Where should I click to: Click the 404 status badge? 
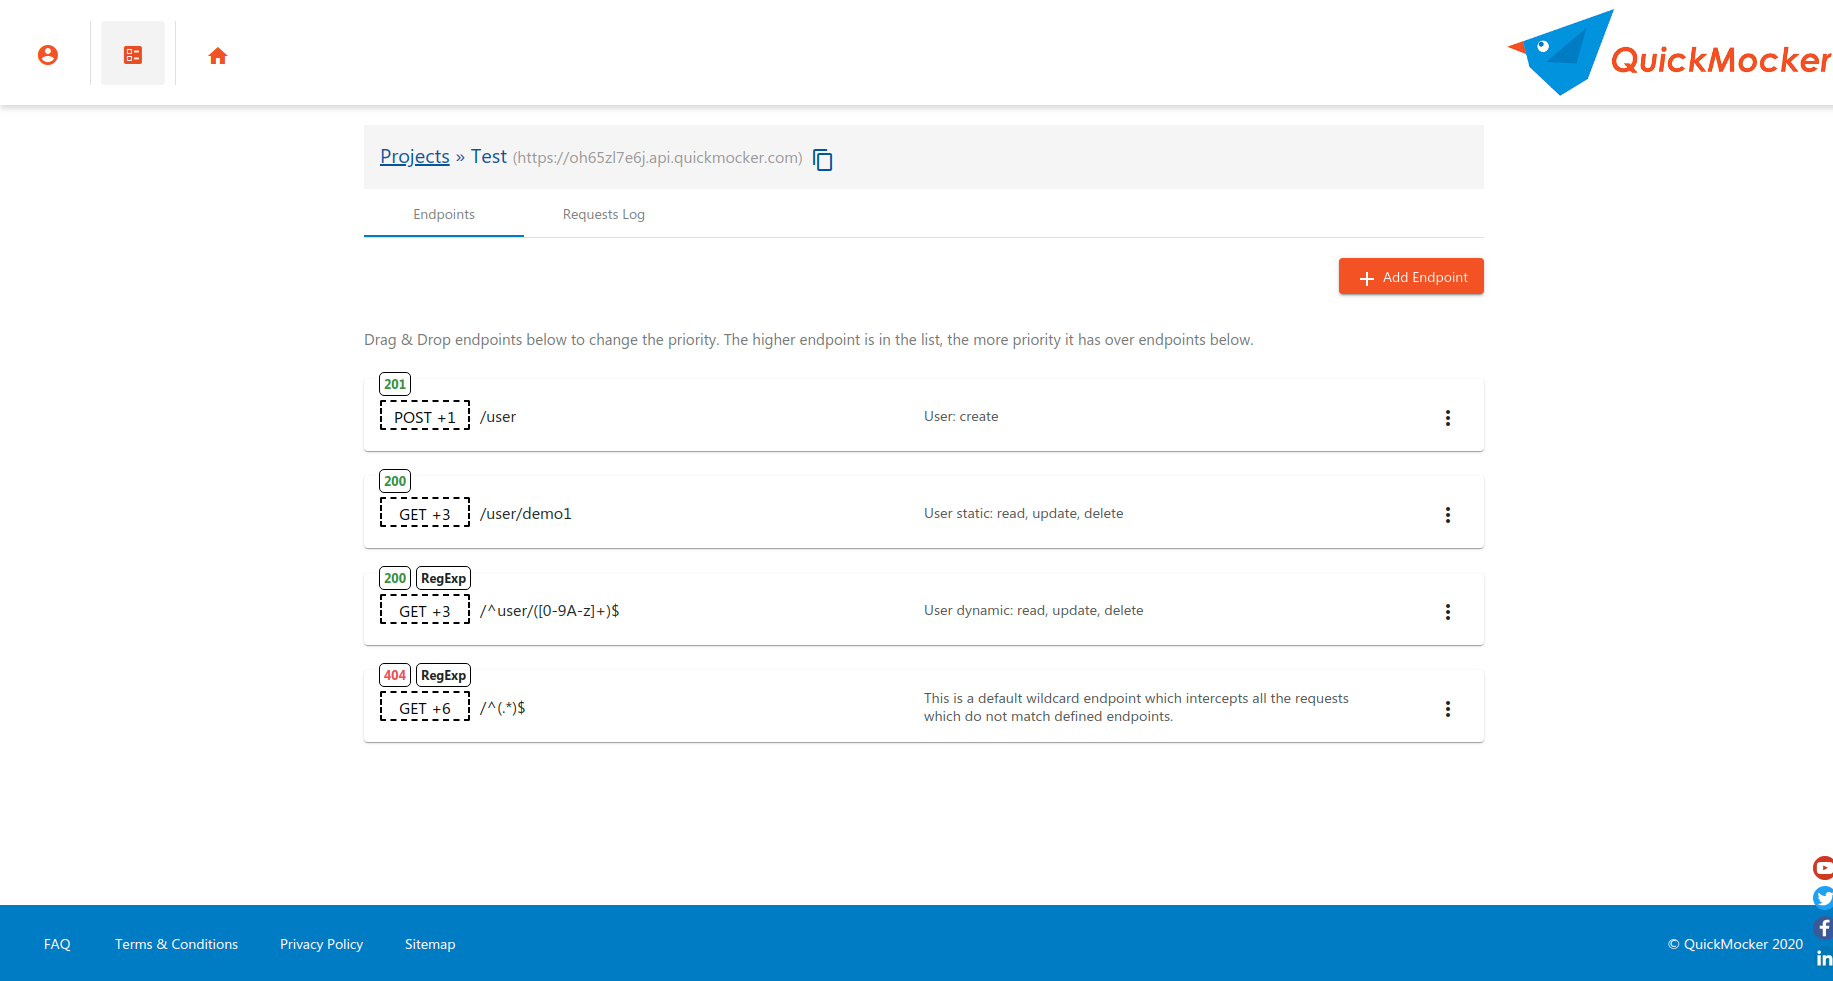coord(395,675)
